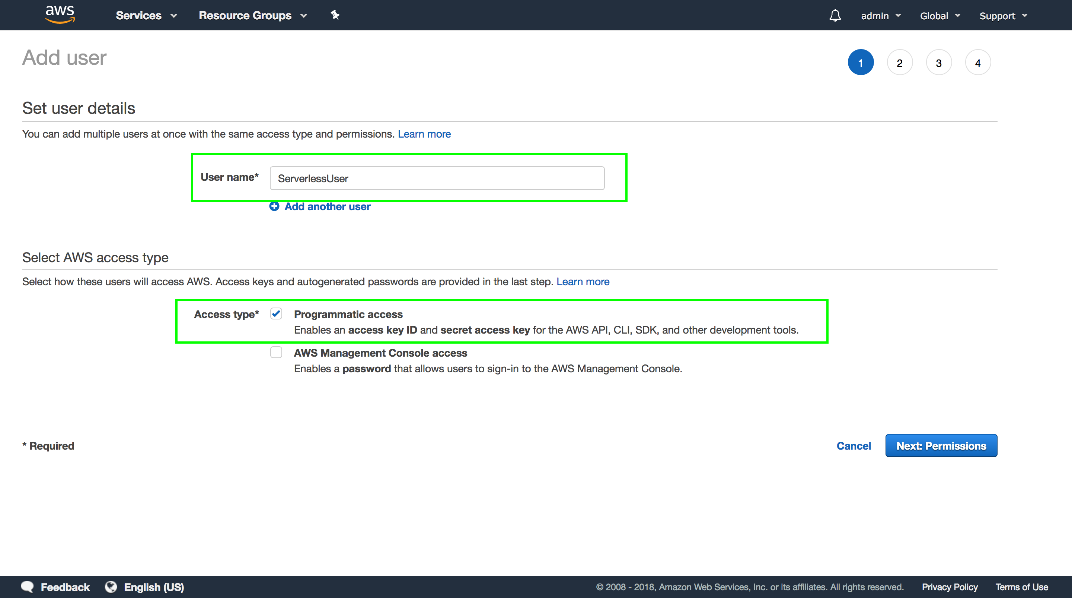This screenshot has height=598, width=1072.
Task: Open the notifications bell icon
Action: [x=835, y=15]
